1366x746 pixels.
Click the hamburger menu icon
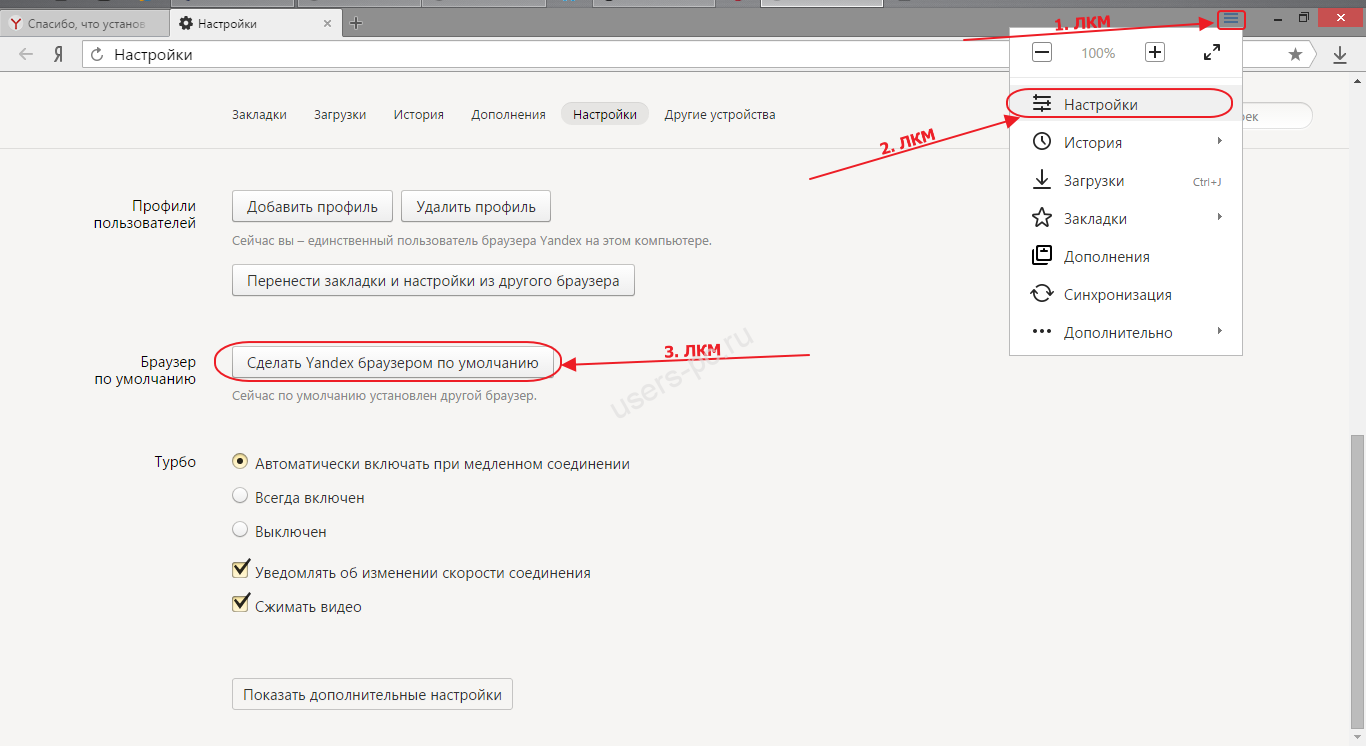point(1231,19)
